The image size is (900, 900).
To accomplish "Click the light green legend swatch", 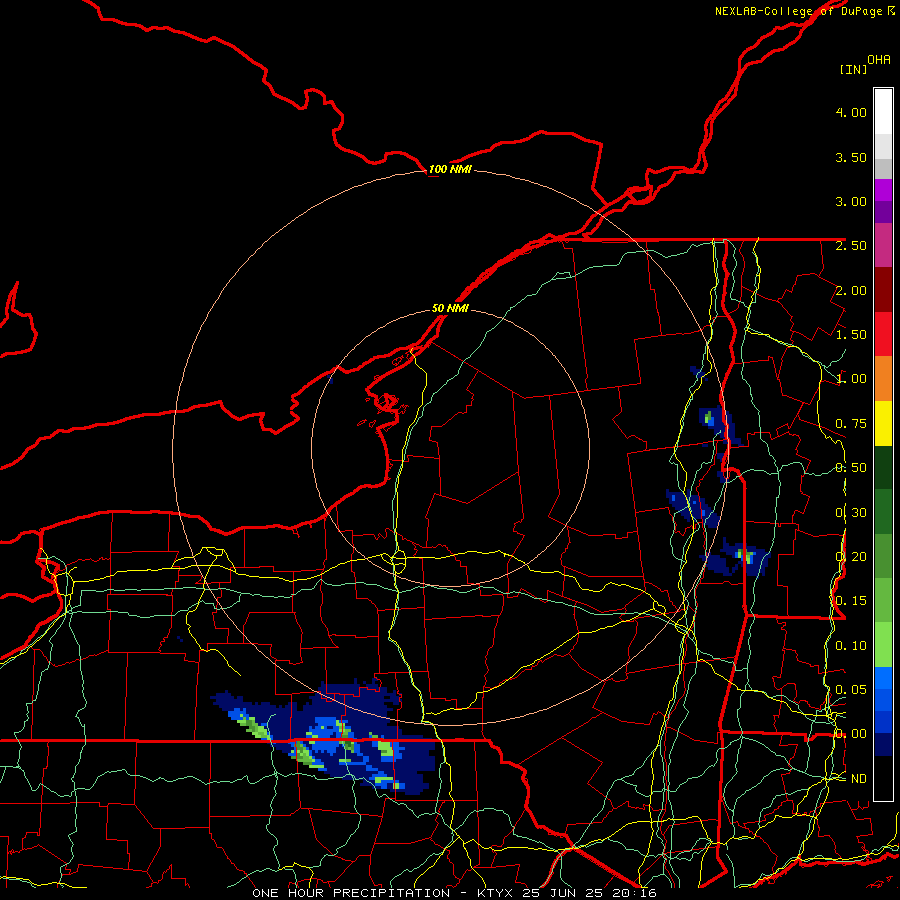I will 883,645.
